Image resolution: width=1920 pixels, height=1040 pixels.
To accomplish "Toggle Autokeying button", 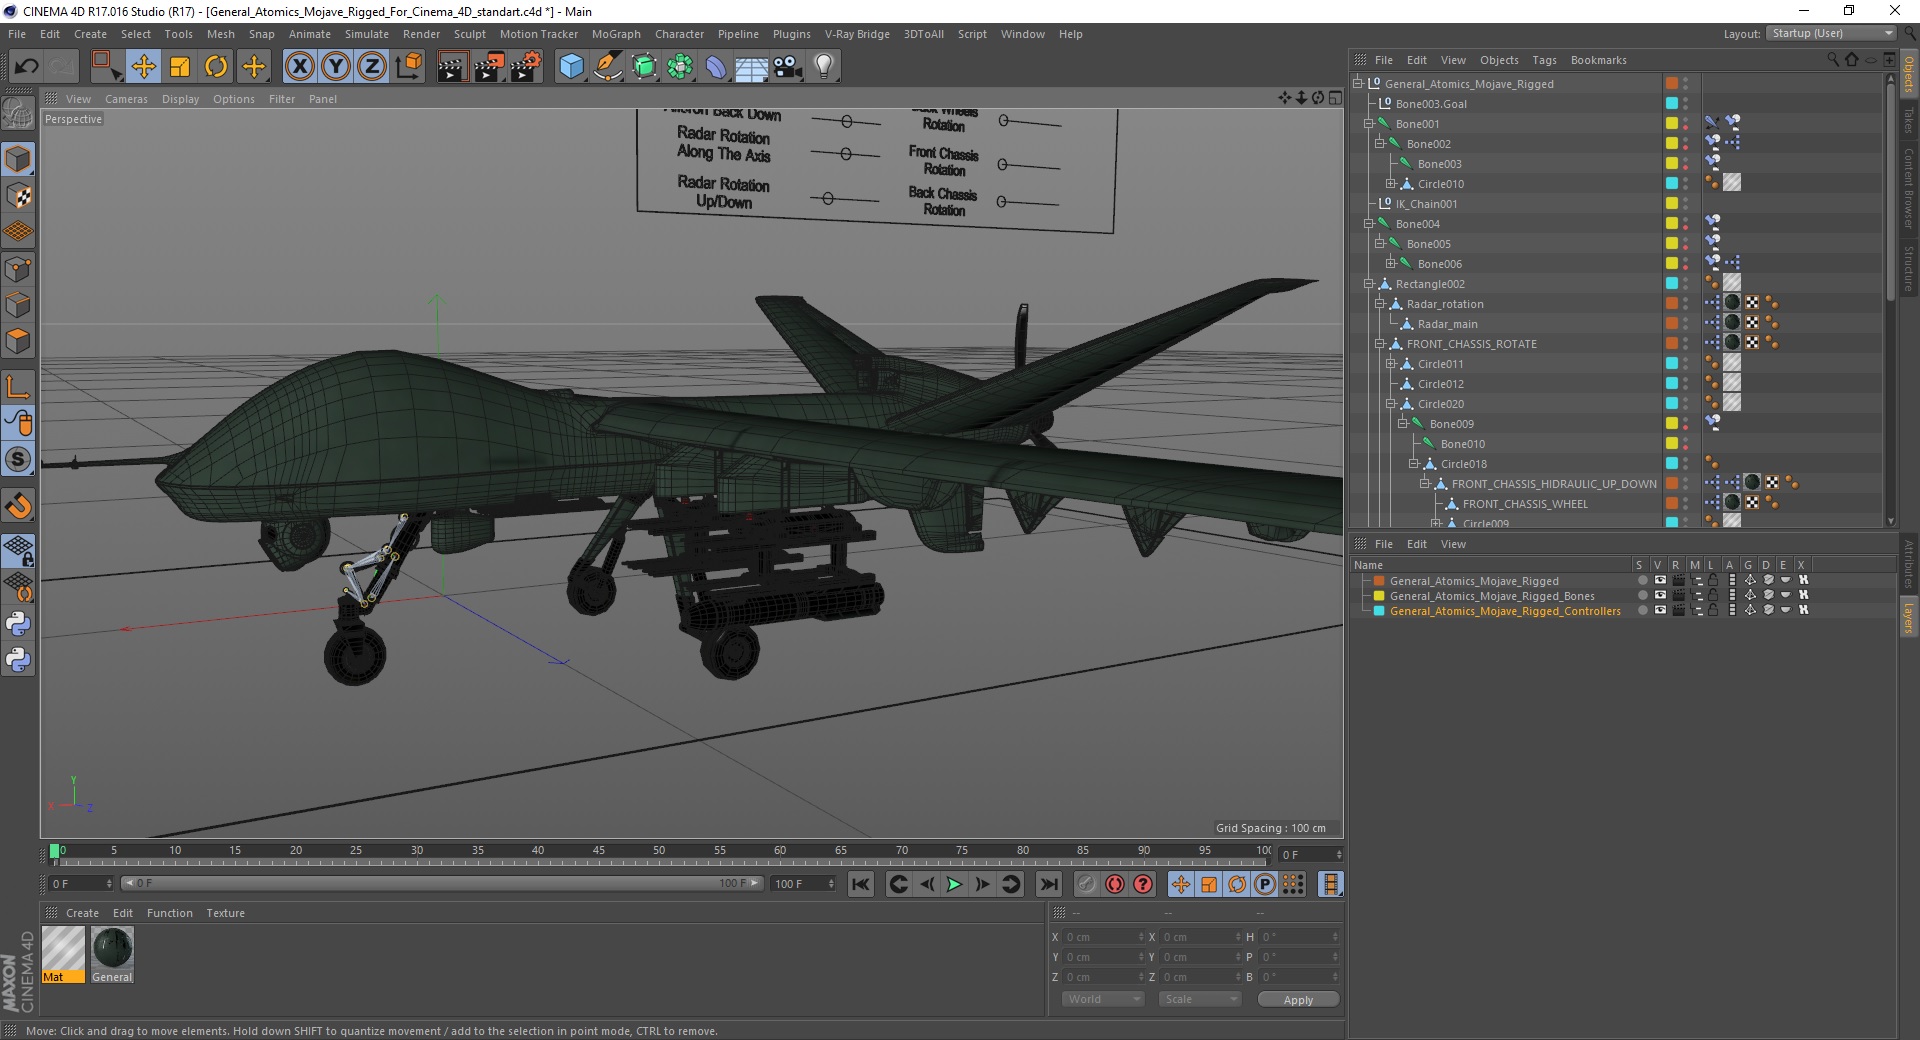I will coord(1114,884).
